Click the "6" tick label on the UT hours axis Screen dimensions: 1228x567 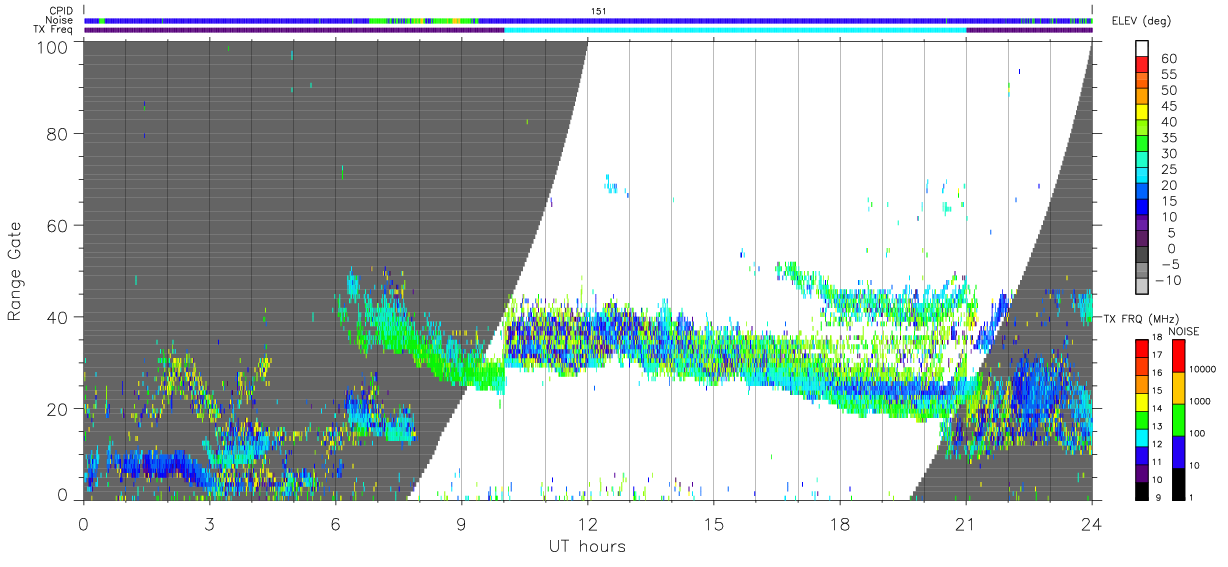tap(335, 523)
